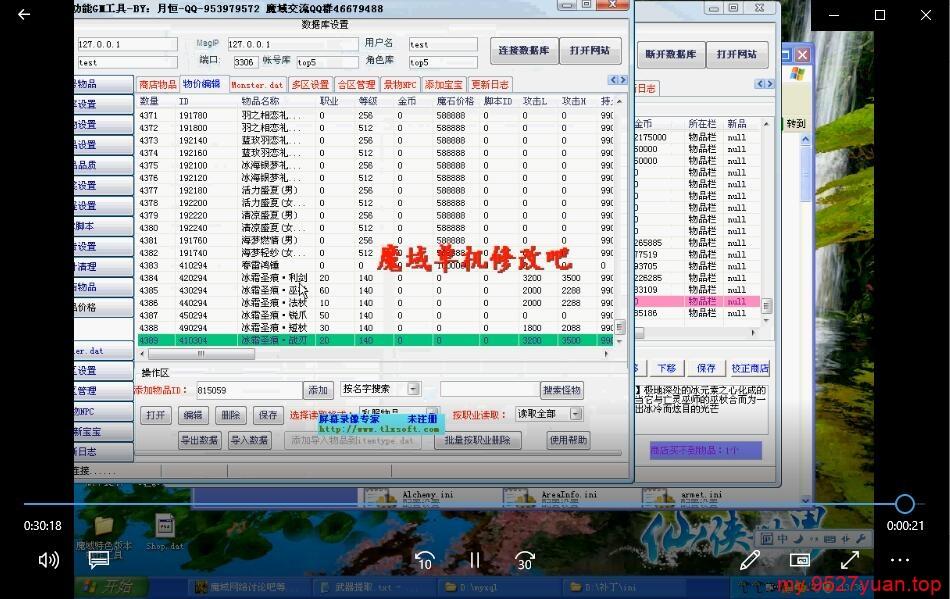This screenshot has height=599, width=950.
Task: Select table row numbered 4371
Action: (x=376, y=115)
